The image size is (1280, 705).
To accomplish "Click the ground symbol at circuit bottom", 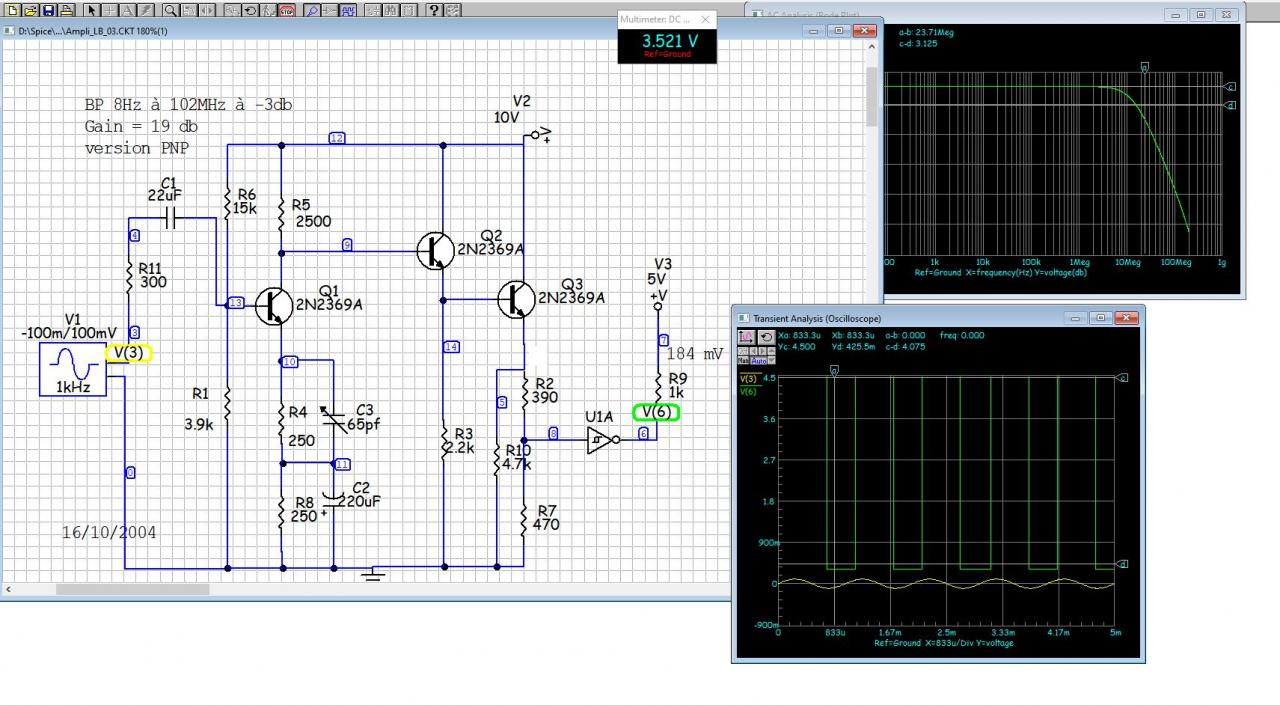I will (373, 573).
